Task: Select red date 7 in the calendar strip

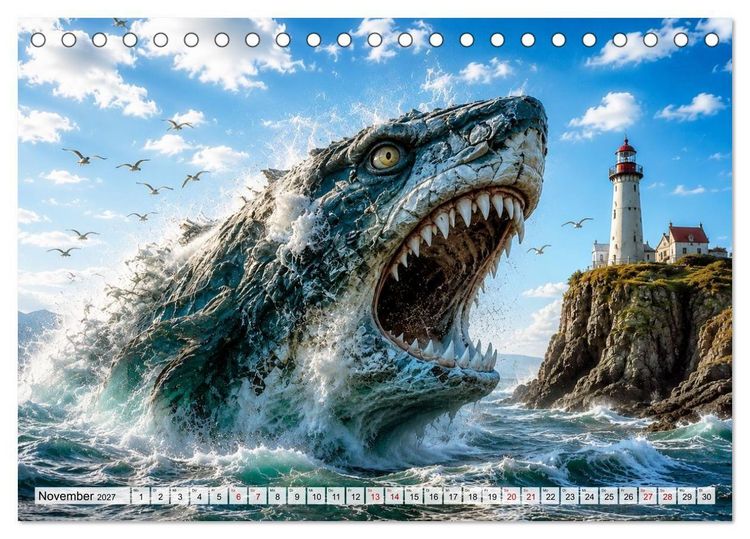Action: [x=258, y=496]
